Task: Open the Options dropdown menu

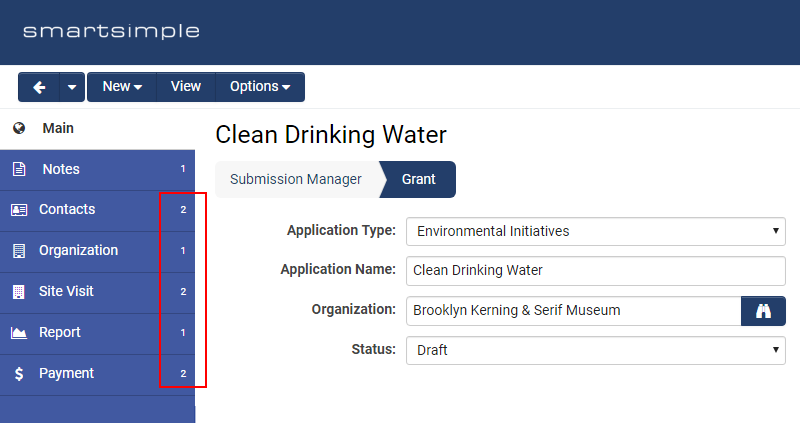Action: pos(260,87)
